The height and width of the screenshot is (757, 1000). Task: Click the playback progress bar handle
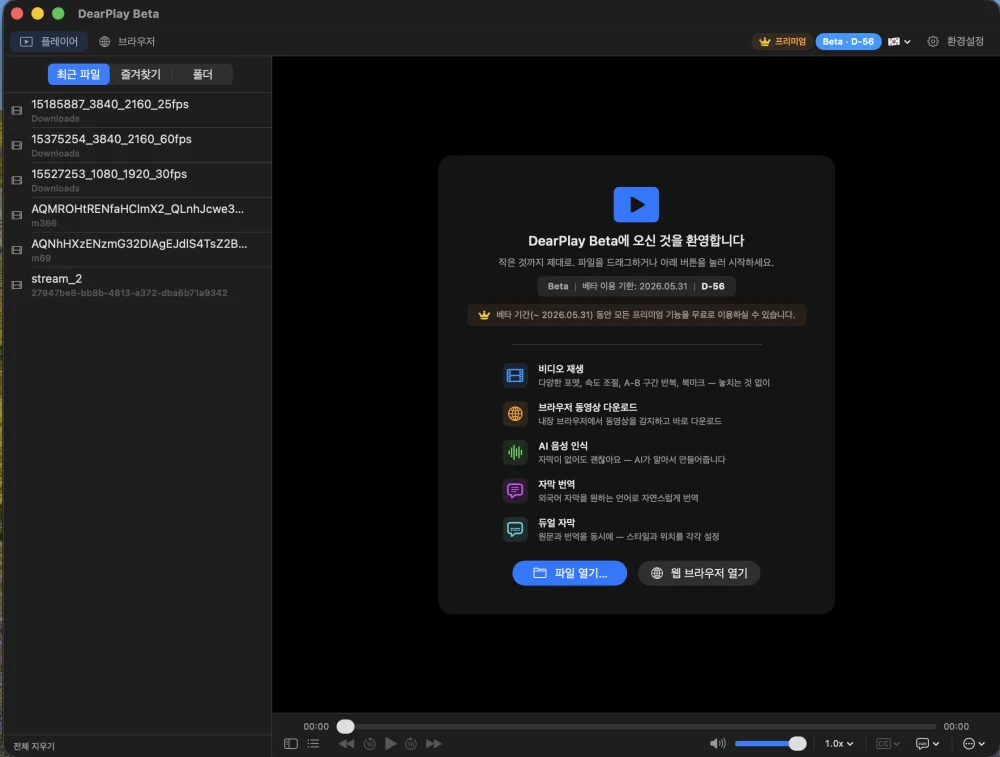[x=346, y=726]
